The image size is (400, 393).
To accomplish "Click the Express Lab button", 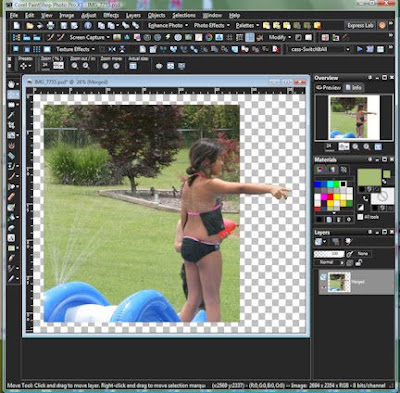I will tap(360, 25).
